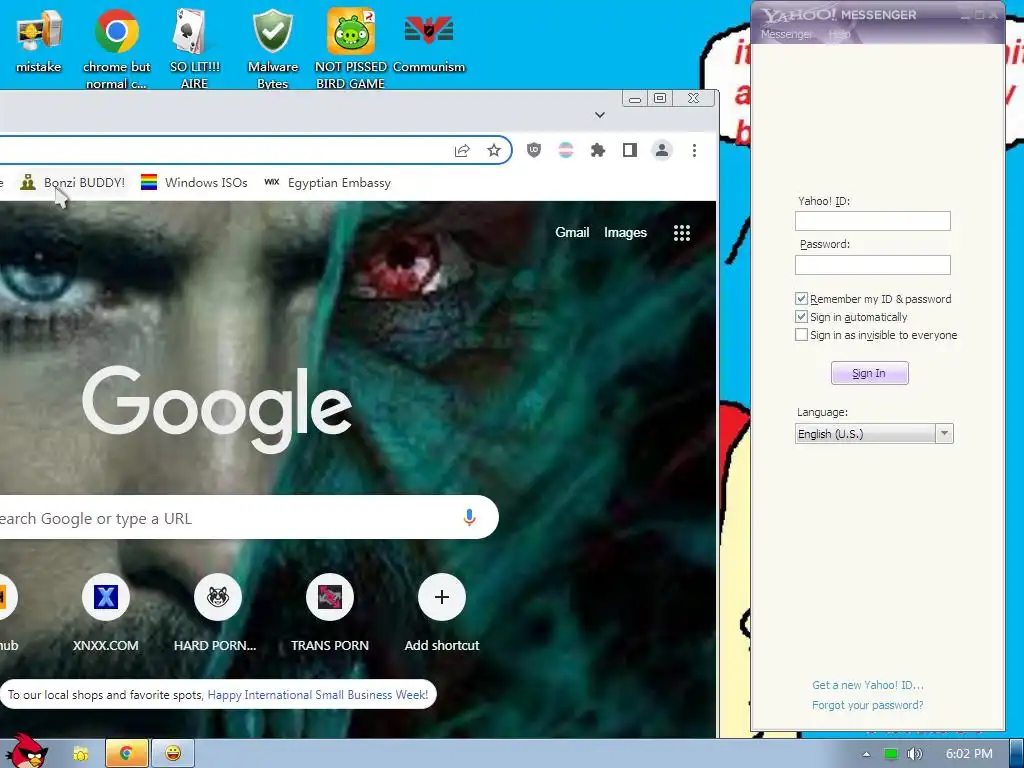Open Help menu in Yahoo Messenger

click(x=839, y=34)
